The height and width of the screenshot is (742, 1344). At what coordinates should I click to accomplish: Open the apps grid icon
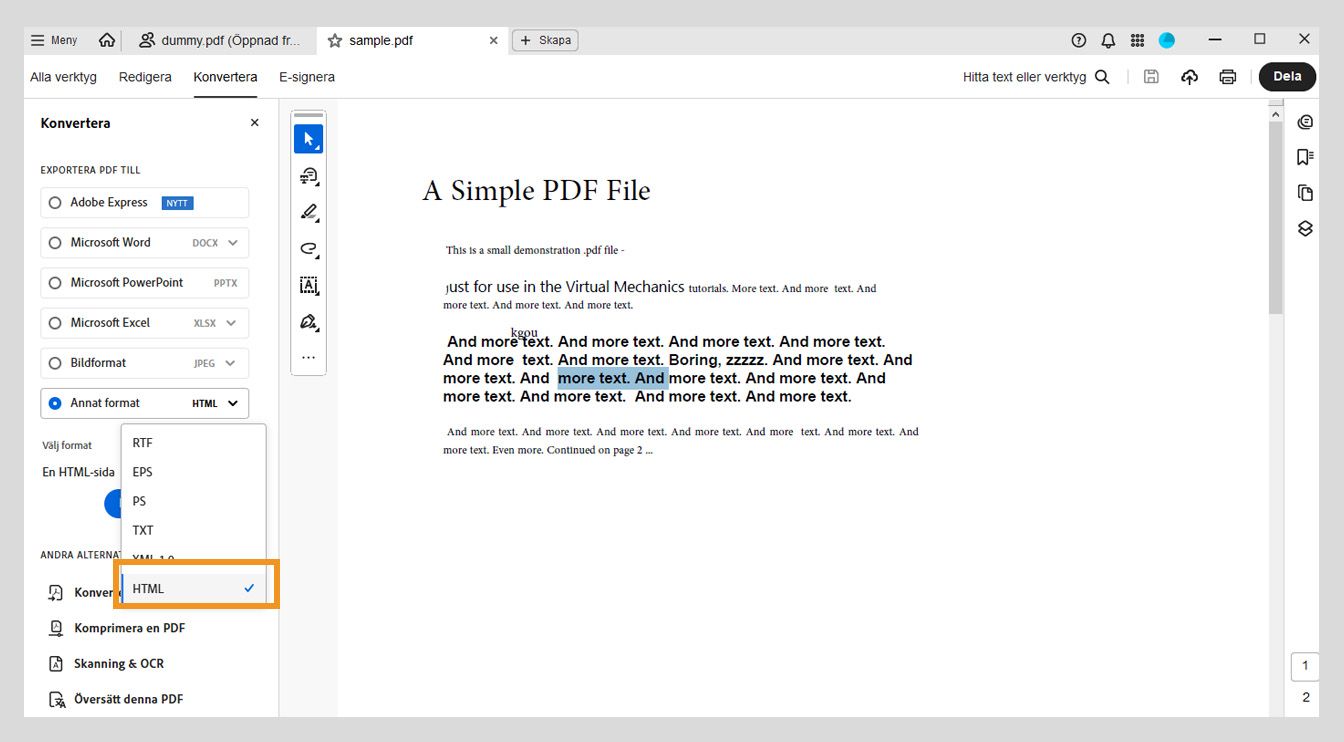tap(1137, 40)
